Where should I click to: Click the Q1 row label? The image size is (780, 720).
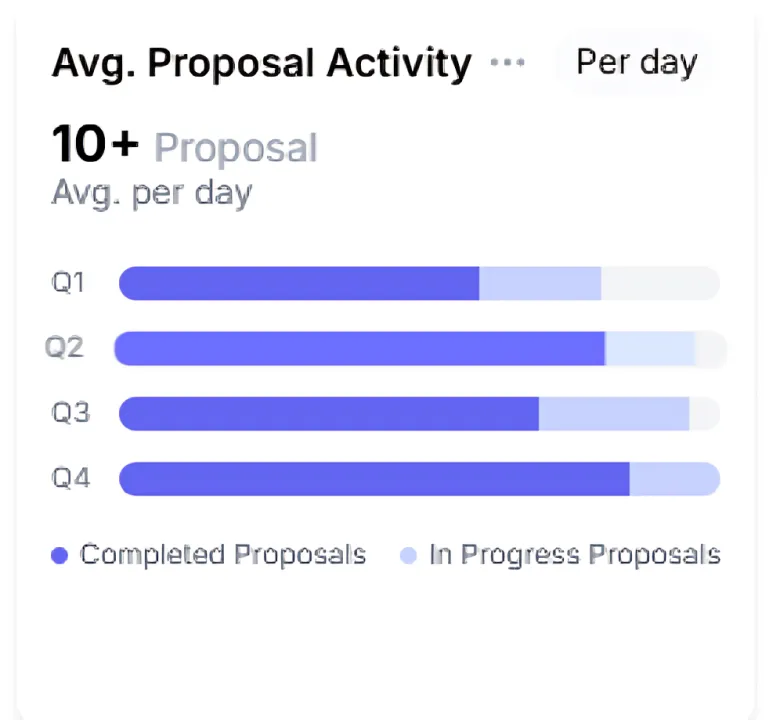tap(69, 283)
